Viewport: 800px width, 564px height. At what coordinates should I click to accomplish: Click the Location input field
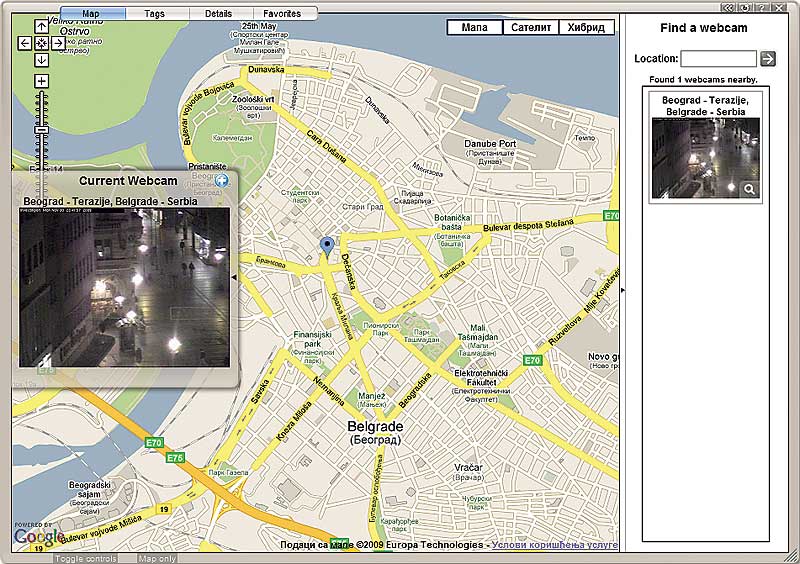(x=718, y=58)
